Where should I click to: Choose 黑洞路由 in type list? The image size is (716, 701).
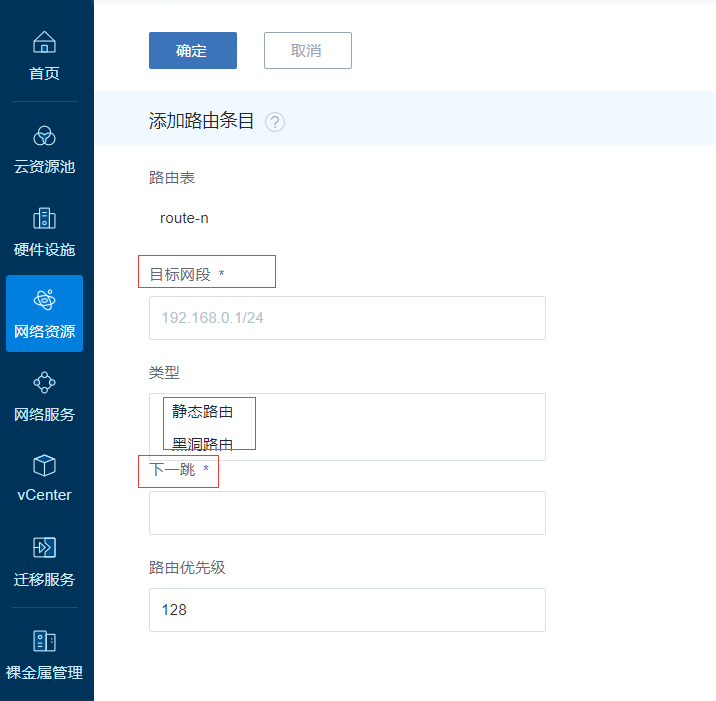203,444
